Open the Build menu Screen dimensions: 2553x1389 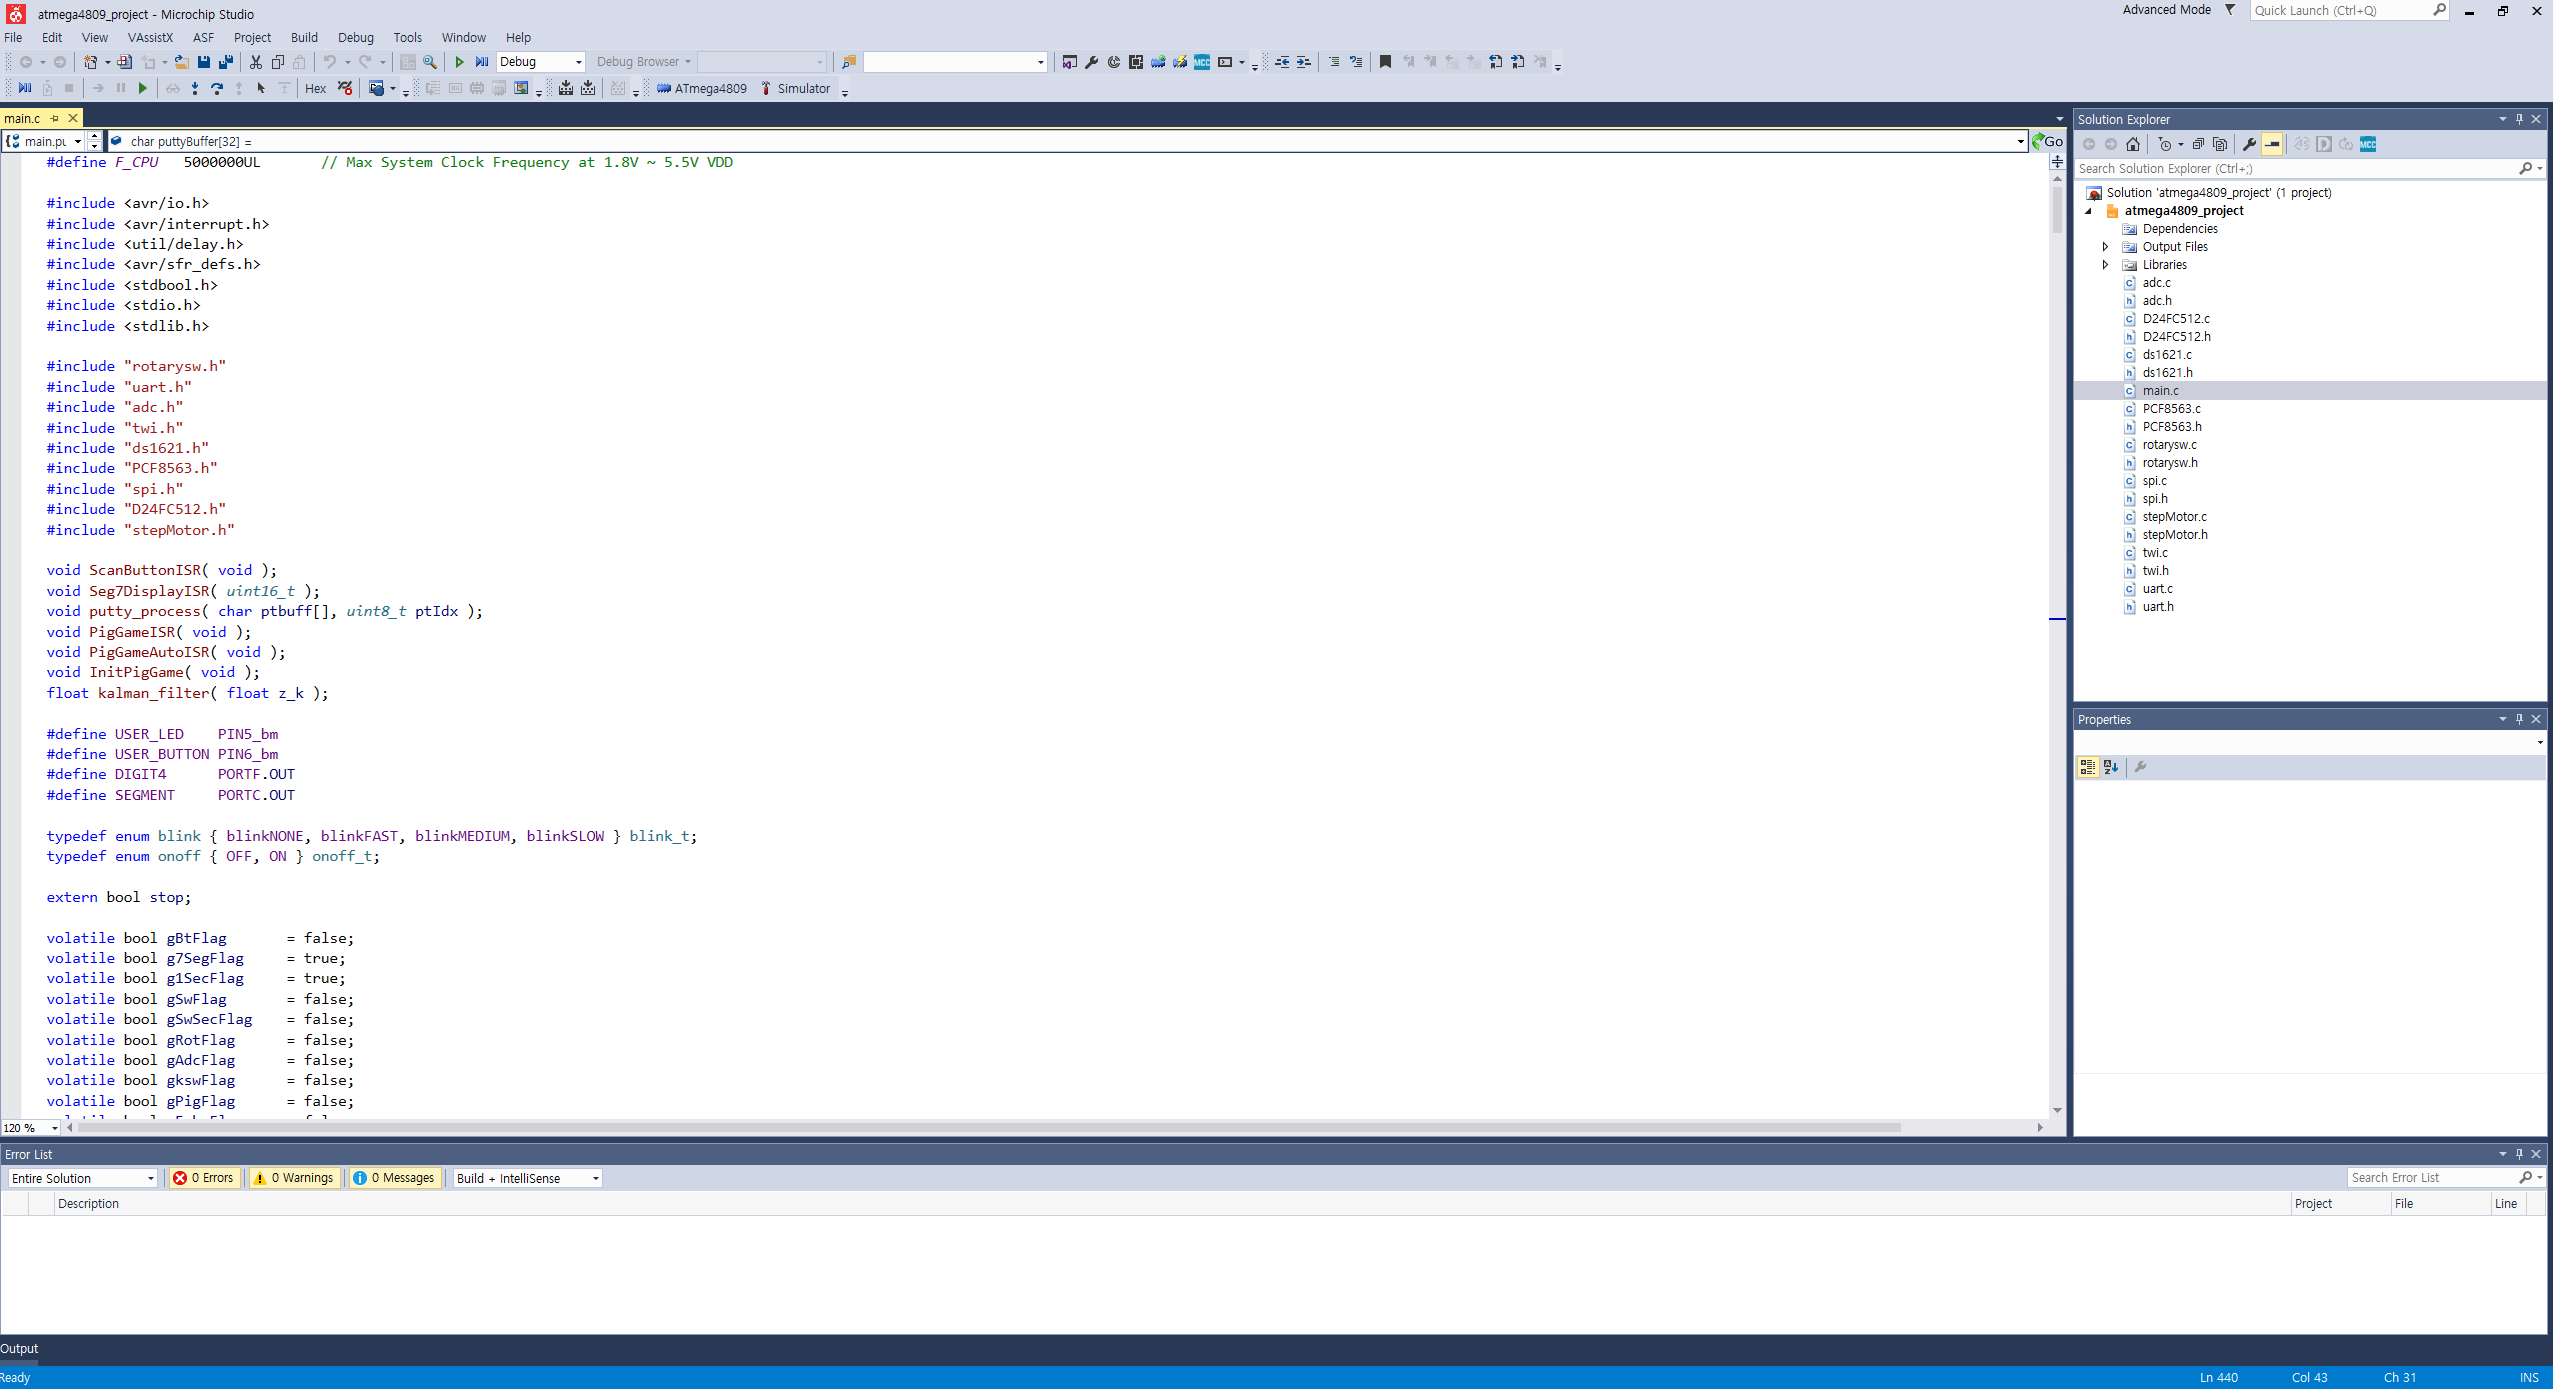[x=304, y=38]
